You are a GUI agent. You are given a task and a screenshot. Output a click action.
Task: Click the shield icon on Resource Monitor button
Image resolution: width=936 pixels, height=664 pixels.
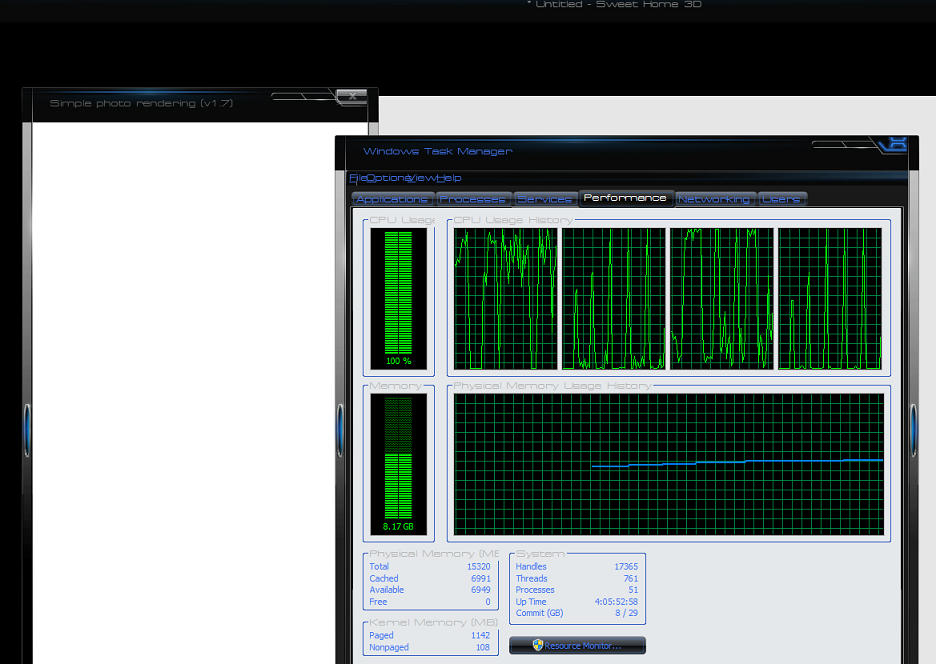pos(537,645)
